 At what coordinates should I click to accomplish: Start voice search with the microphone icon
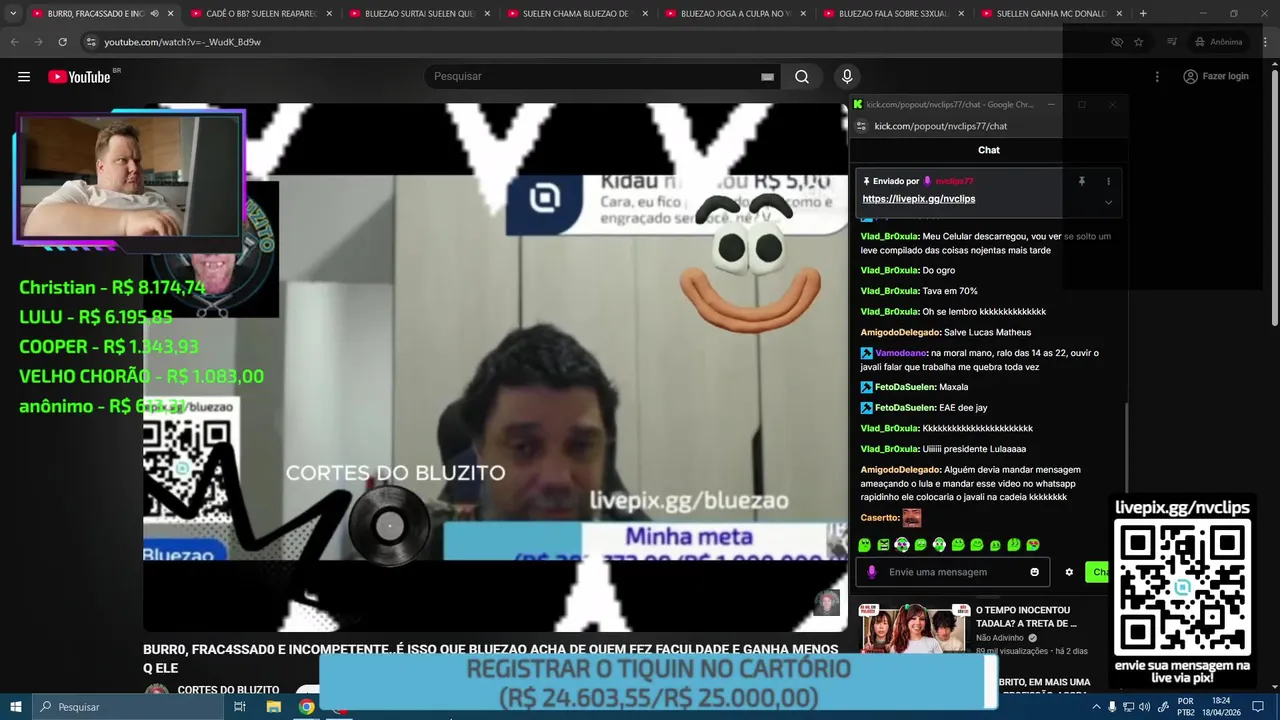pos(847,77)
